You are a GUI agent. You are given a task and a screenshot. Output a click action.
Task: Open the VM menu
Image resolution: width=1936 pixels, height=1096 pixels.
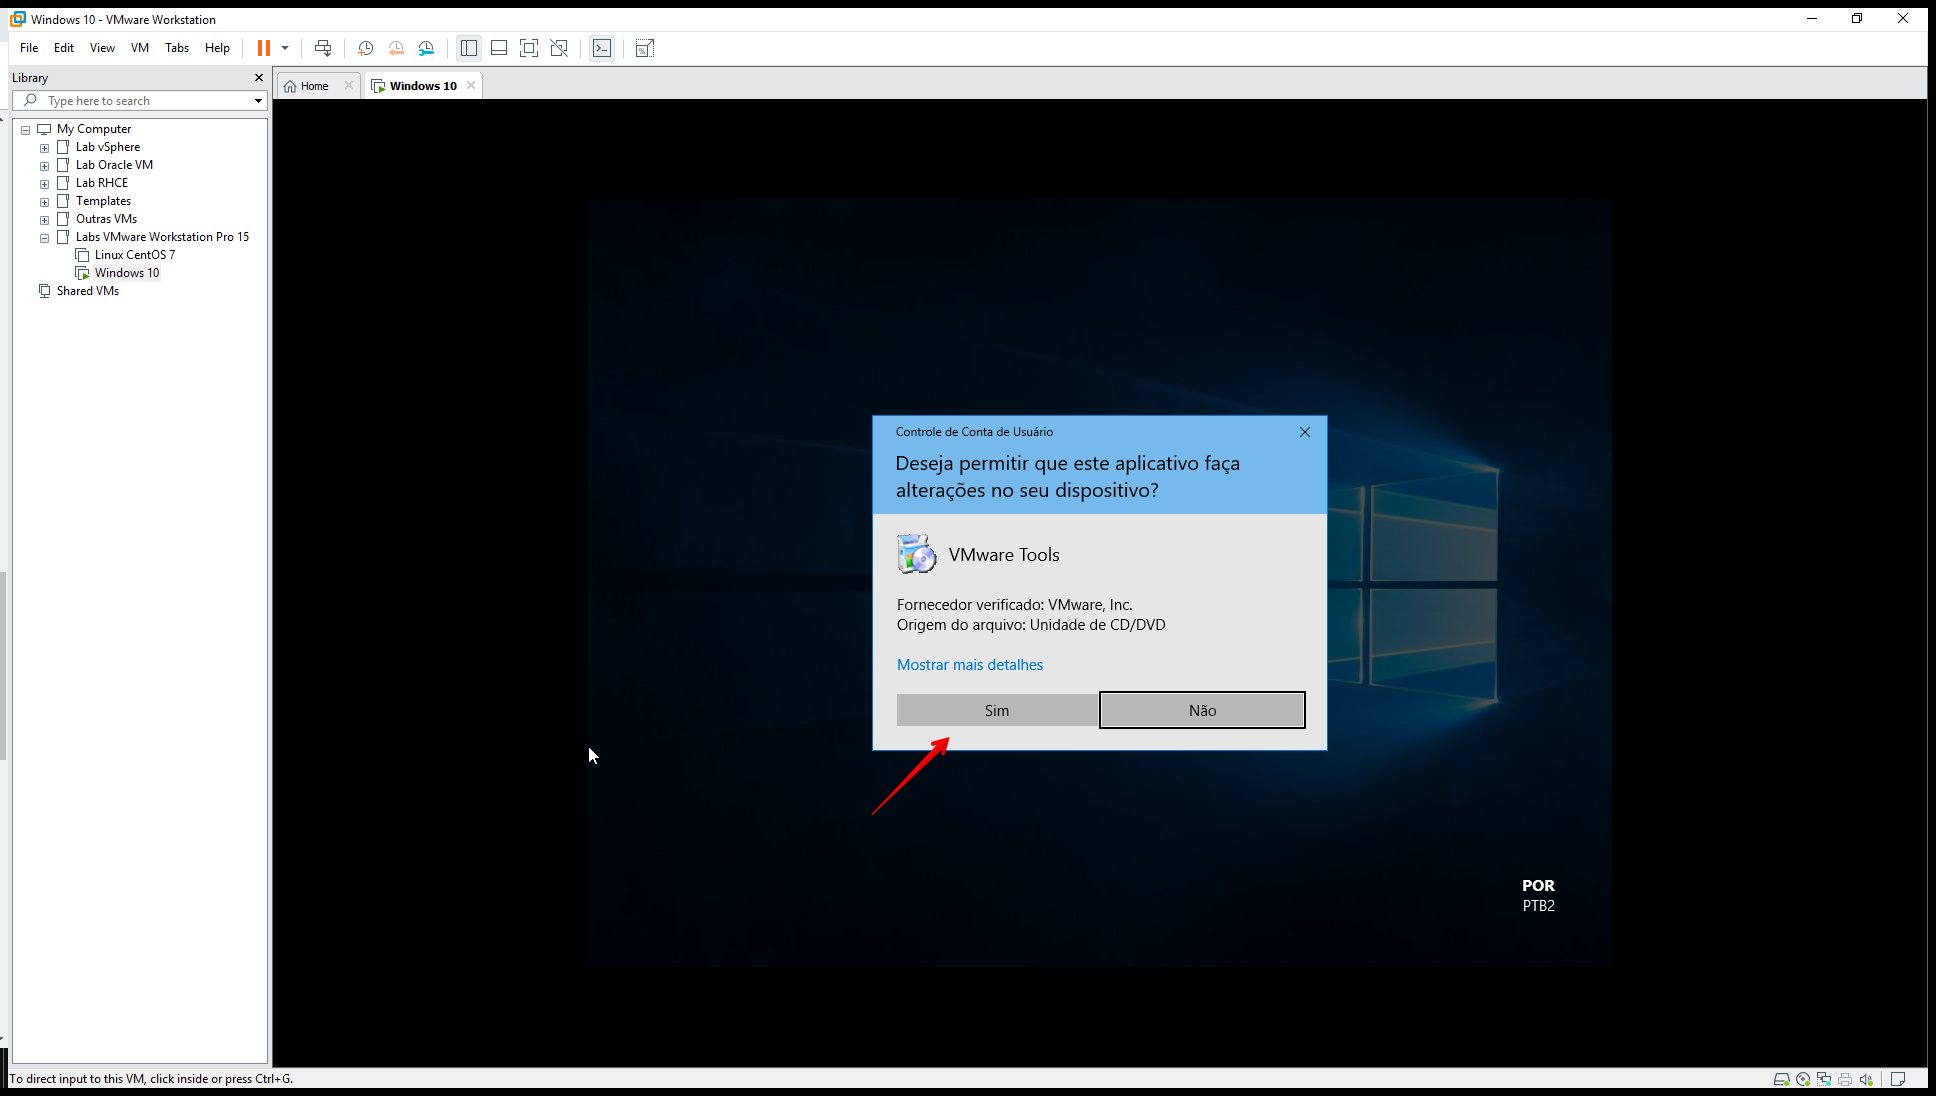click(x=140, y=48)
